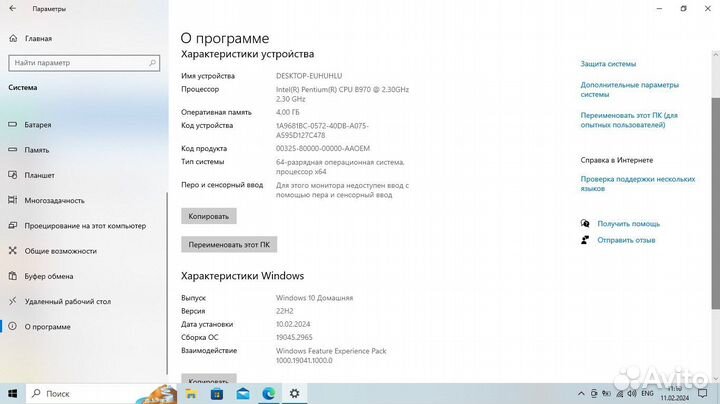Switch the ENG input language indicator
The width and height of the screenshot is (720, 404).
point(647,393)
